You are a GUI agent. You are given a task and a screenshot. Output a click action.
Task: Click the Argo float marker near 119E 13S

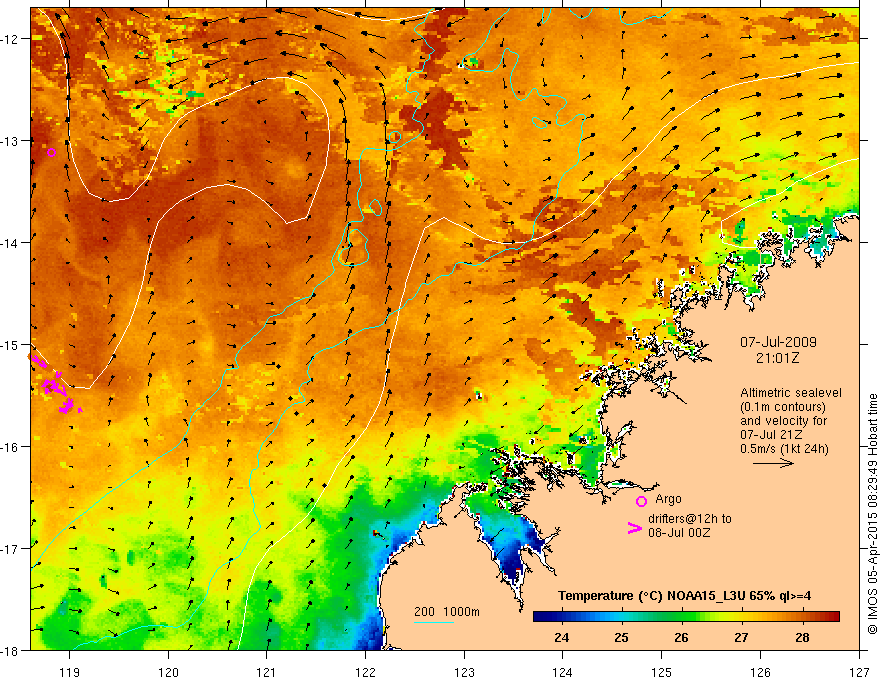52,152
